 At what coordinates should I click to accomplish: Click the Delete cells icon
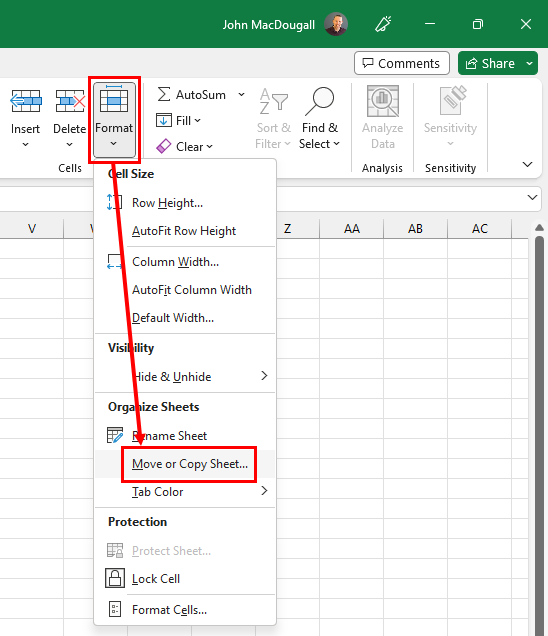pos(70,101)
